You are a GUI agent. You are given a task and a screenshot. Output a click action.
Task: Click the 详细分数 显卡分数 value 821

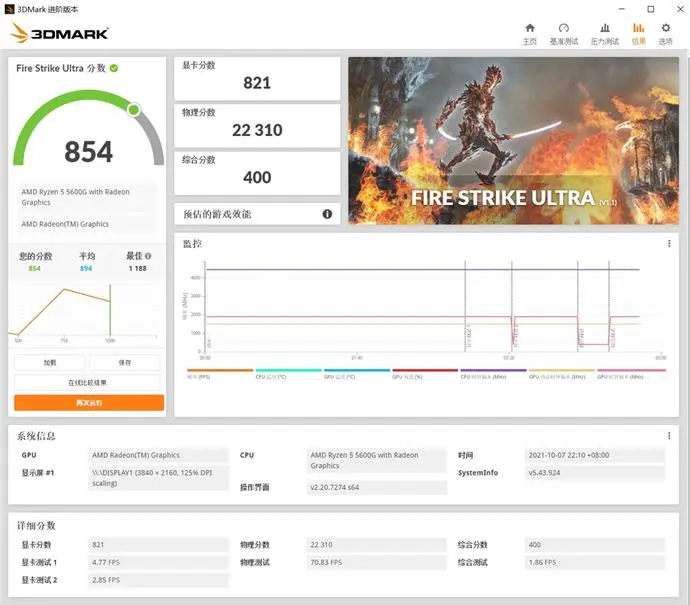158,545
